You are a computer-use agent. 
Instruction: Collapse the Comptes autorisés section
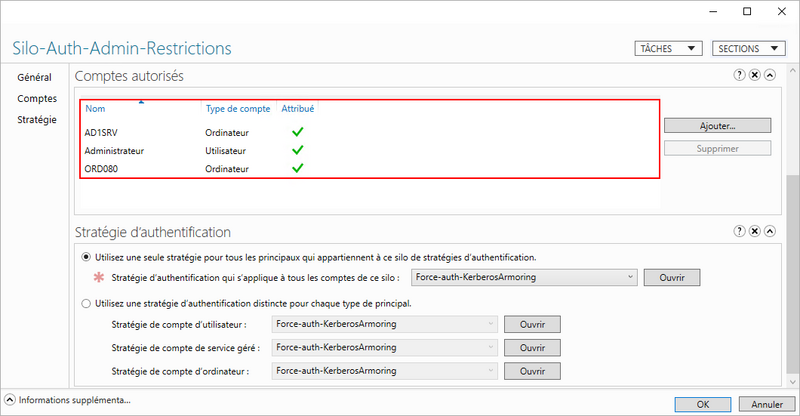(770, 75)
